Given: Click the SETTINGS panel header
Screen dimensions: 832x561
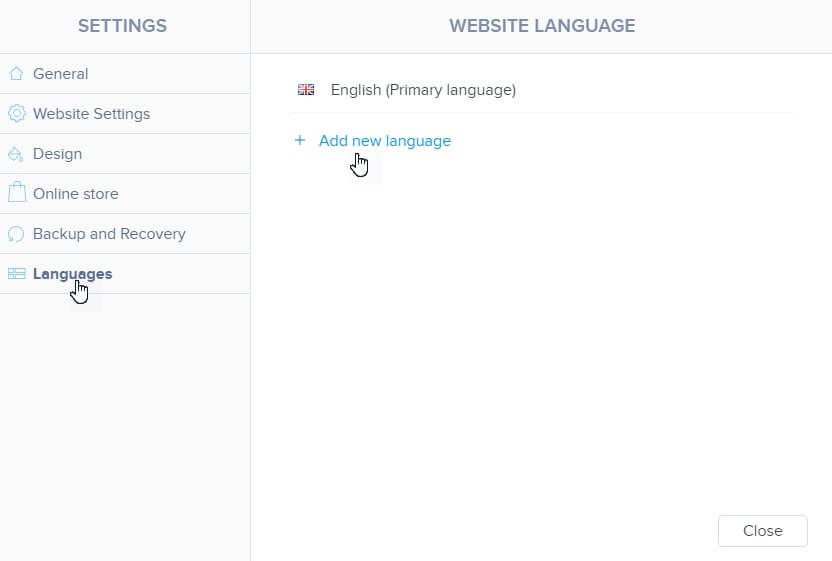Looking at the screenshot, I should [122, 26].
